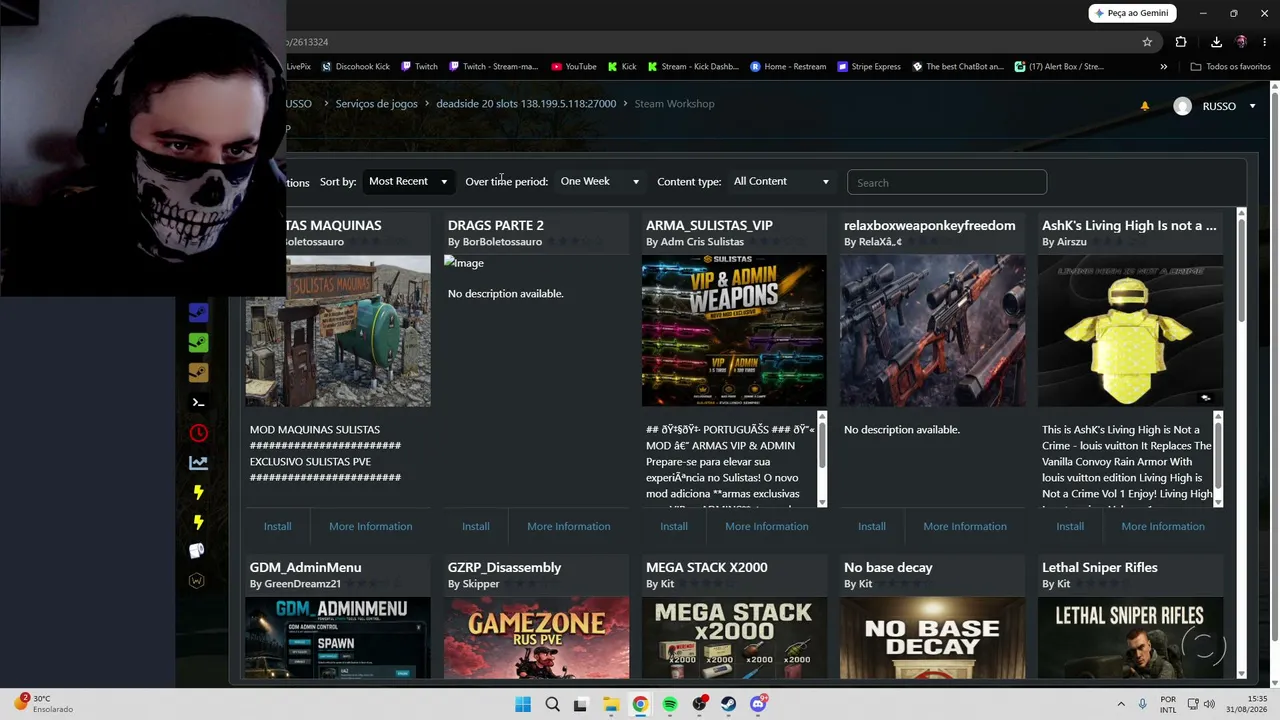Open the red clock schedule icon

198,433
